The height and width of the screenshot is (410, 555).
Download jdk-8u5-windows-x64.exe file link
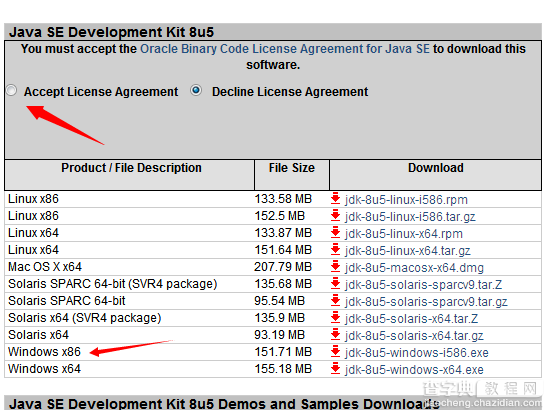coord(414,370)
